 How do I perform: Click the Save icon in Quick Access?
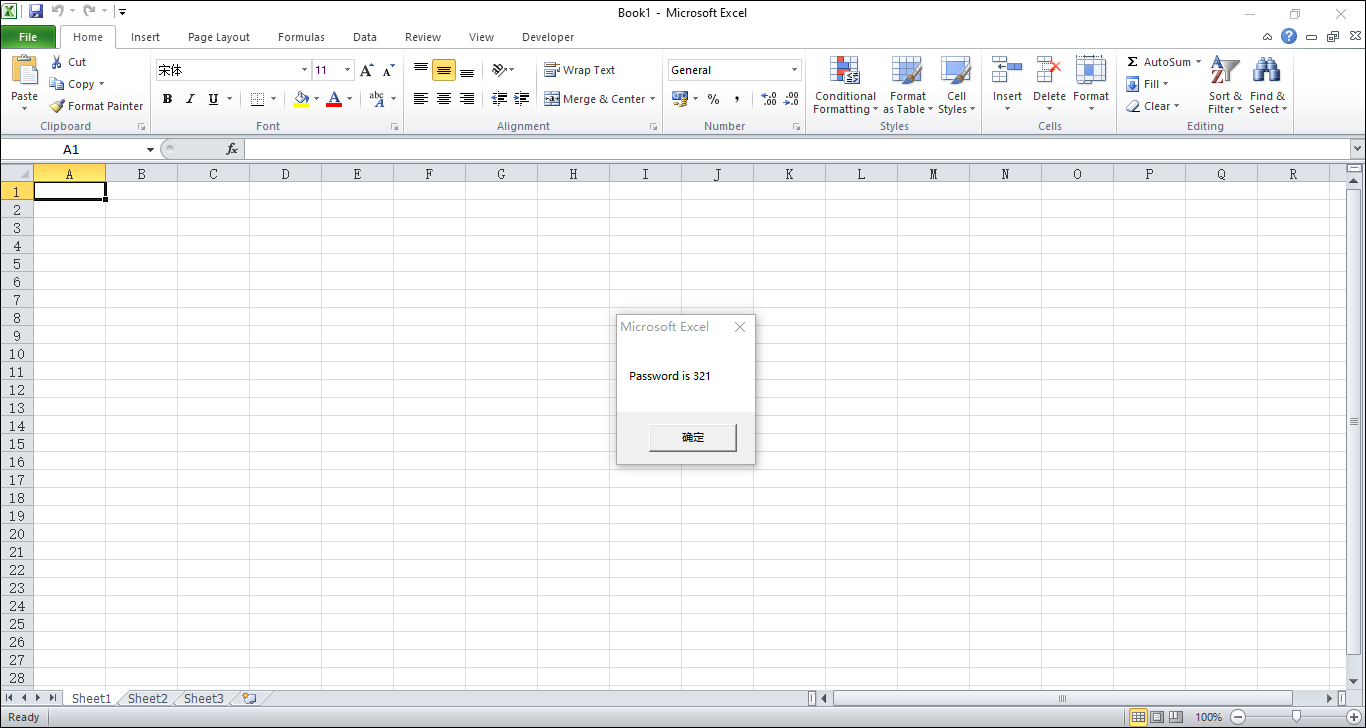click(36, 12)
